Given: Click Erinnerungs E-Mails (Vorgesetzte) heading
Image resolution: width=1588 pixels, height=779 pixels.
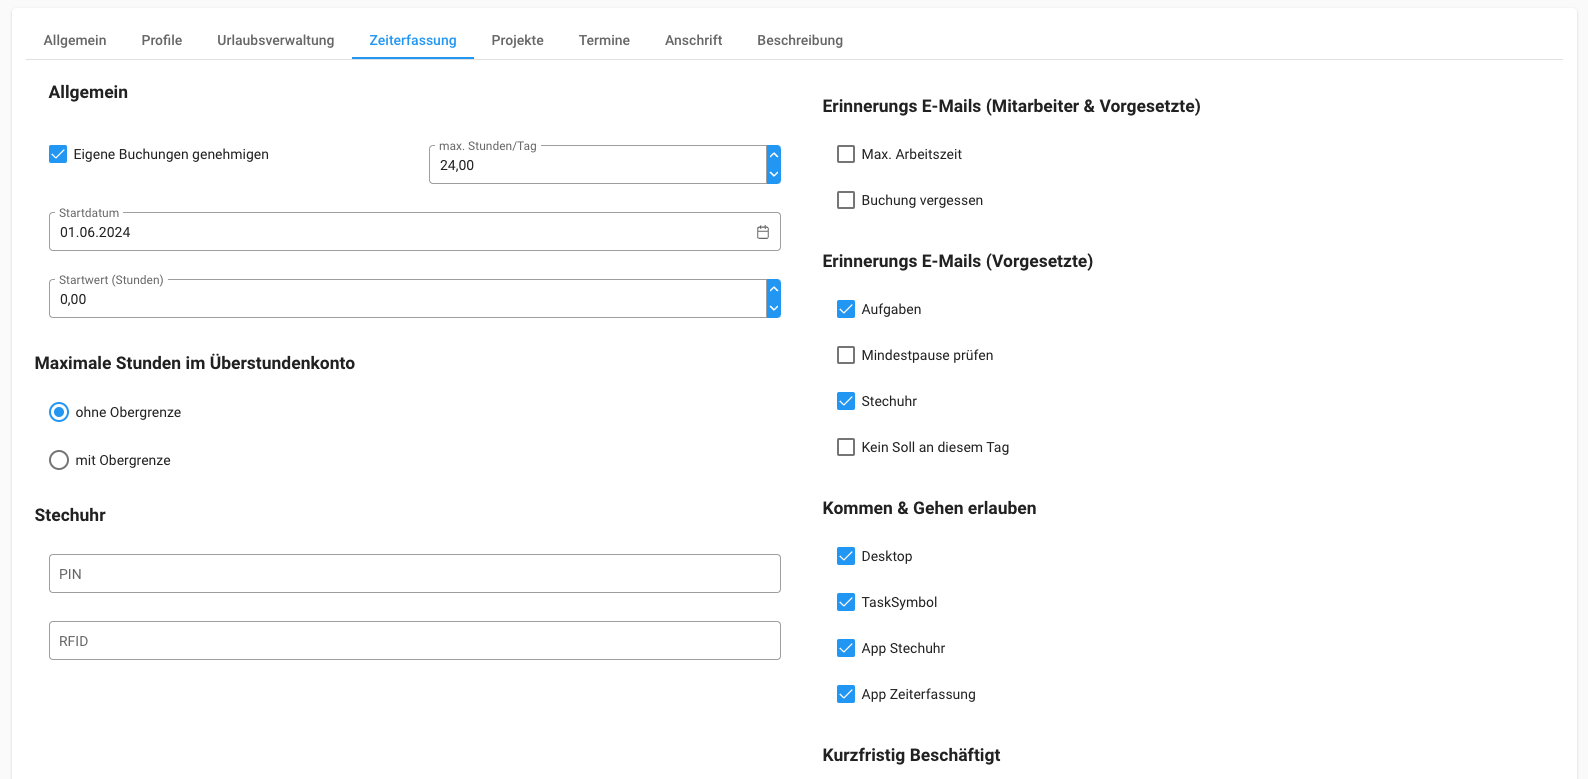Looking at the screenshot, I should click(x=958, y=261).
